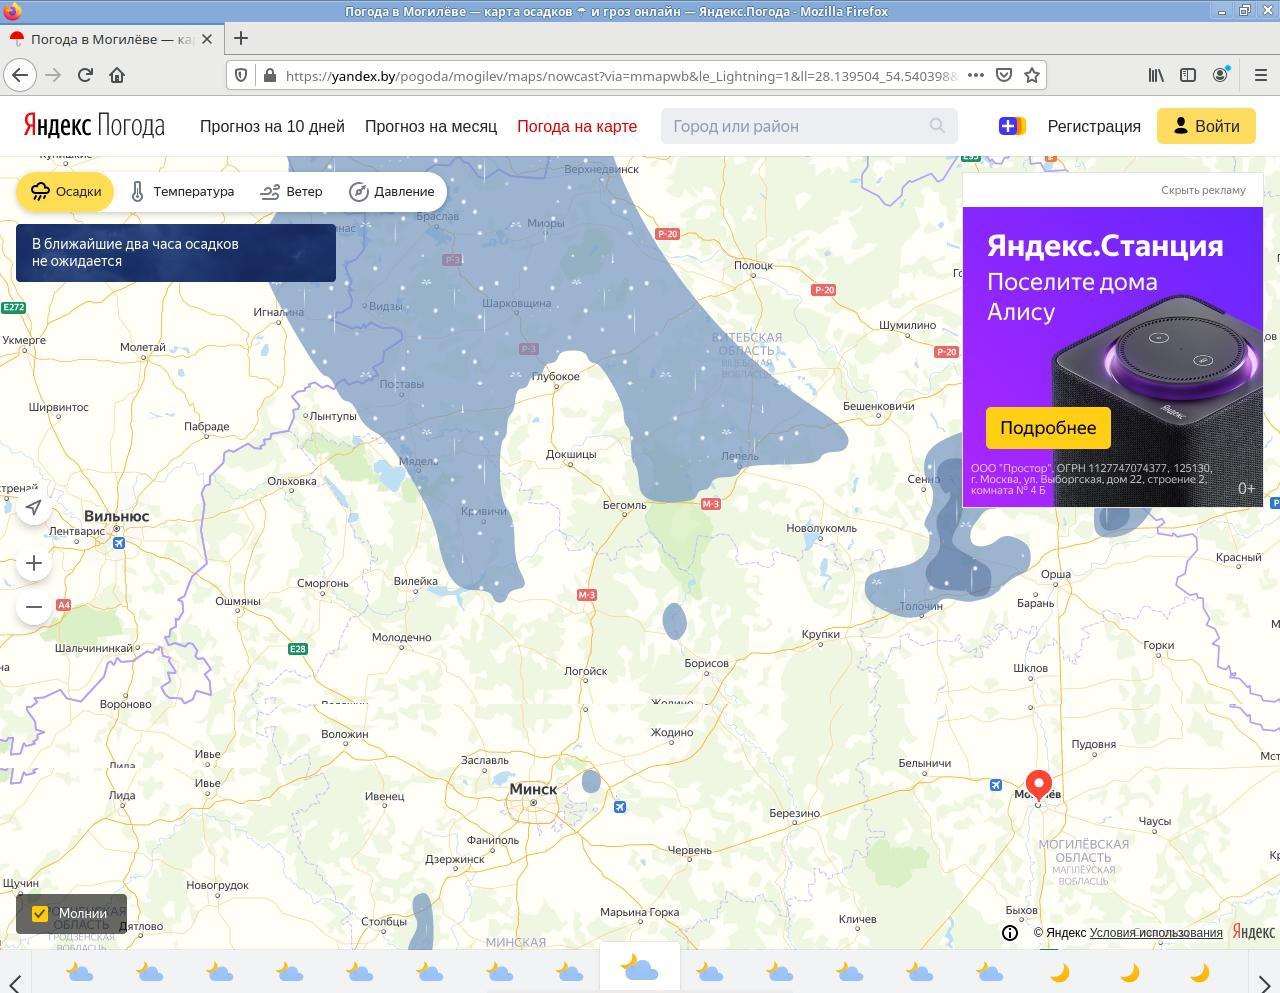
Task: Click the Жодино label next to its town dot
Action: 672,732
